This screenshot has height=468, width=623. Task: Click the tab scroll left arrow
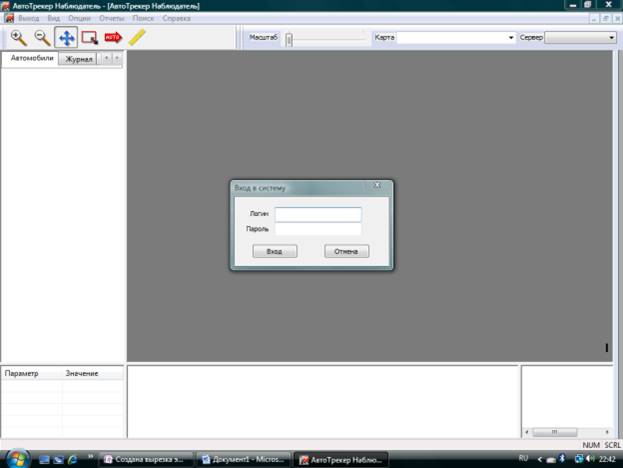click(106, 58)
